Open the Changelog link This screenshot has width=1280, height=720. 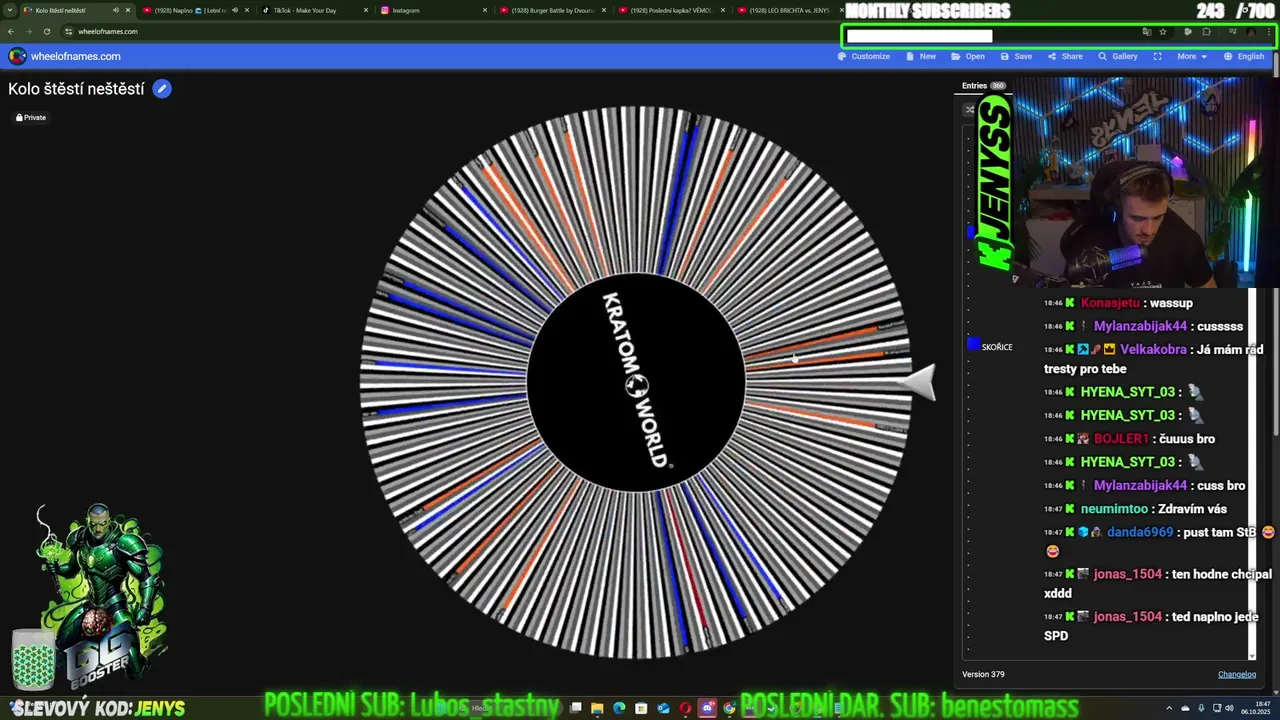[x=1237, y=674]
